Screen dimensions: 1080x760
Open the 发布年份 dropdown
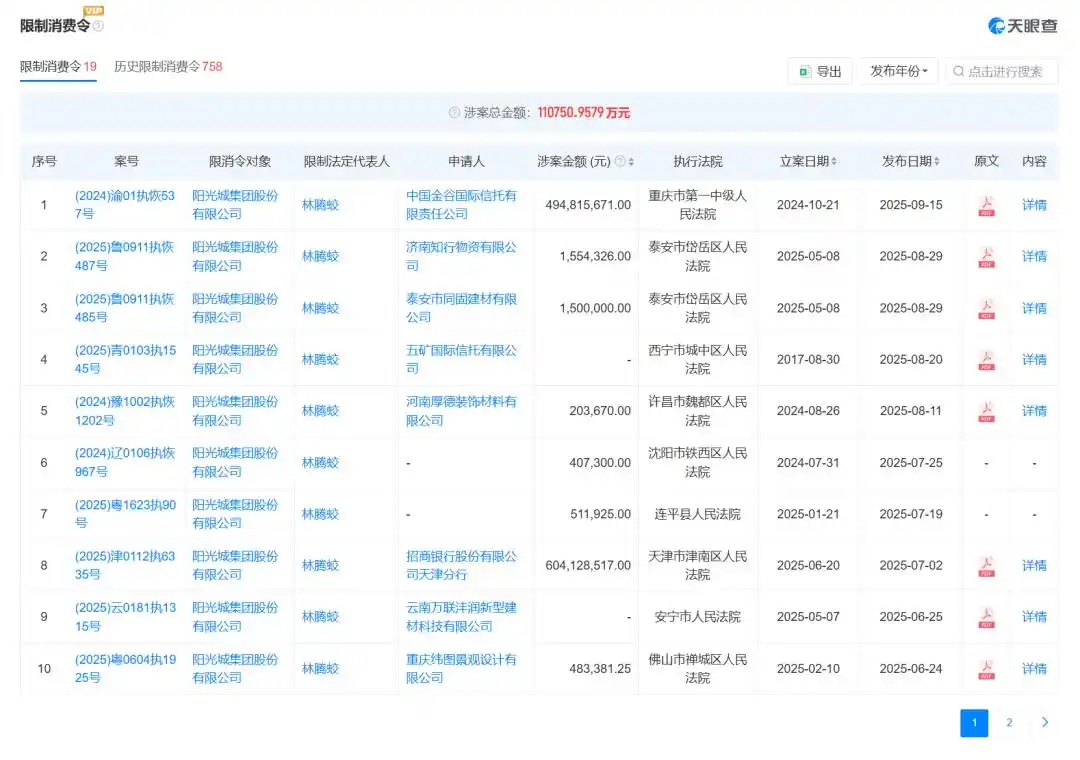pyautogui.click(x=898, y=71)
